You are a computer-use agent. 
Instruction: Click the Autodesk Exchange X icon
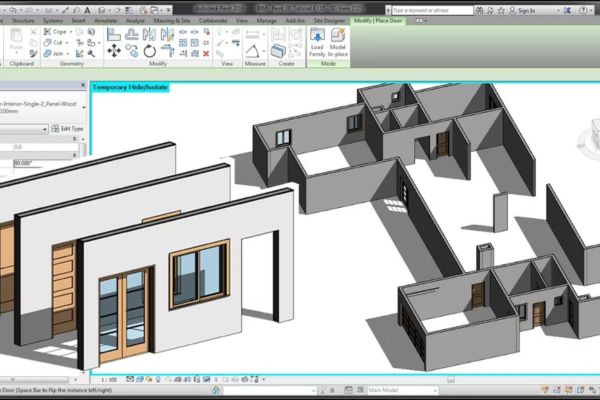click(567, 10)
